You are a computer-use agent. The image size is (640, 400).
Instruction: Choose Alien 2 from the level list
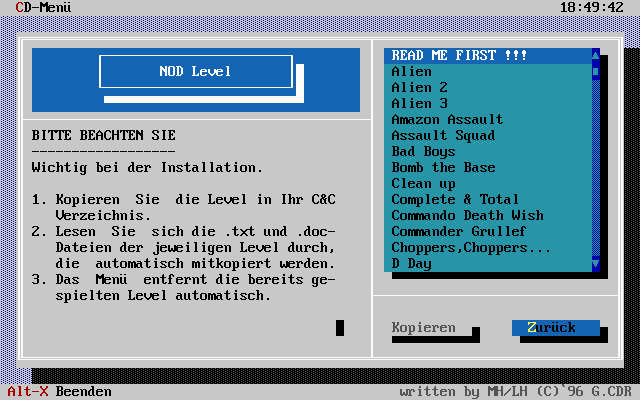[420, 88]
